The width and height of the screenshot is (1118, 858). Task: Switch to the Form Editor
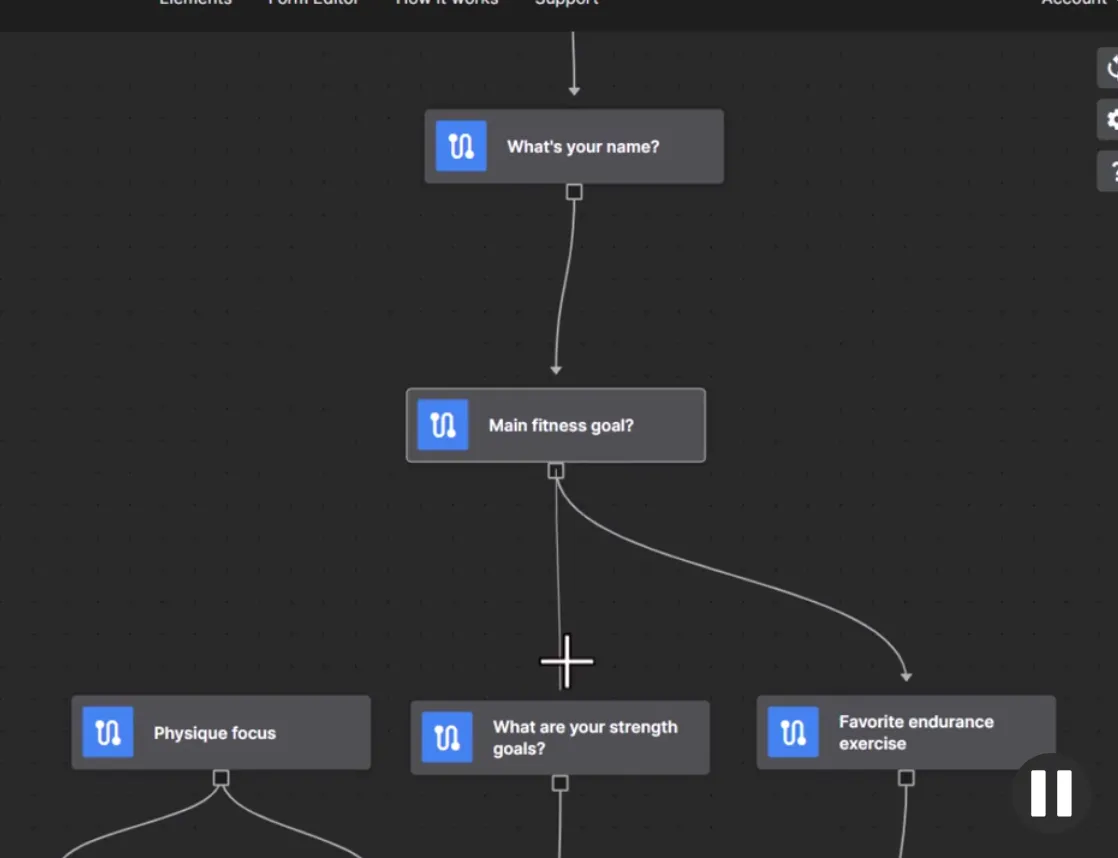click(314, 4)
